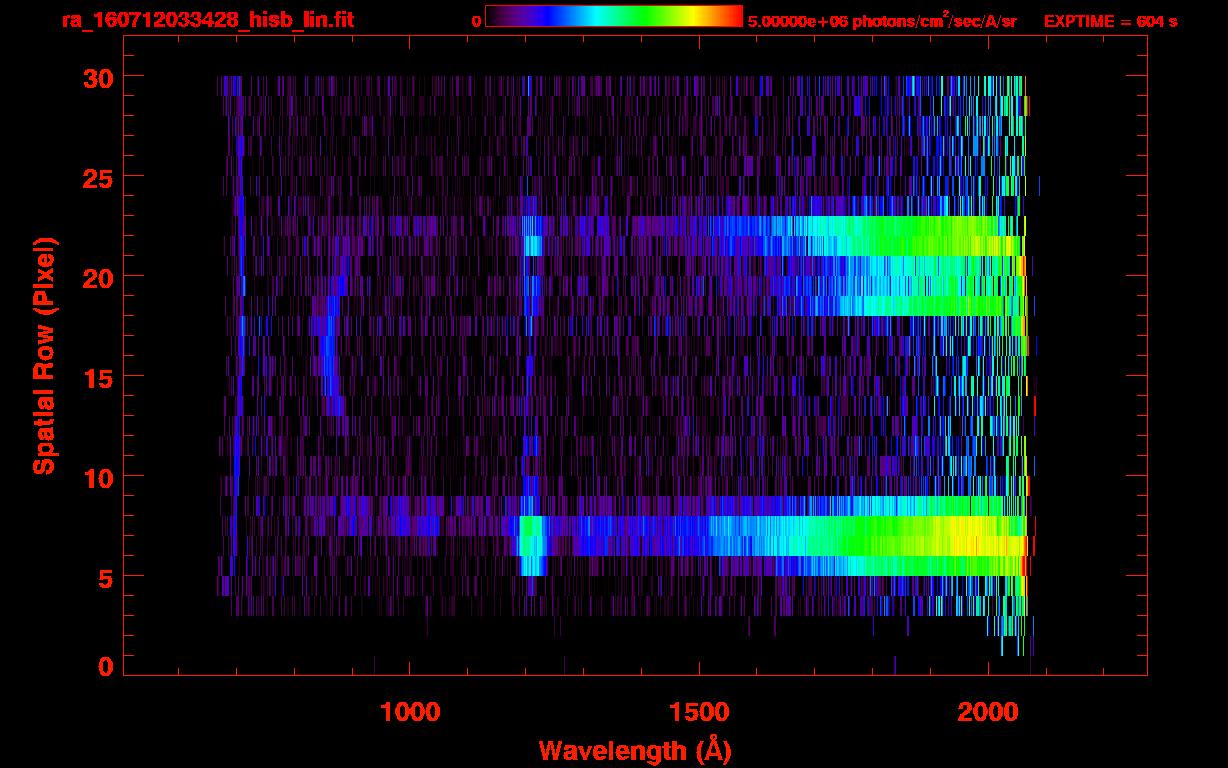Select the 2000 tick label on wavelength axis
Screen dimensions: 1228x768
pyautogui.click(x=988, y=712)
